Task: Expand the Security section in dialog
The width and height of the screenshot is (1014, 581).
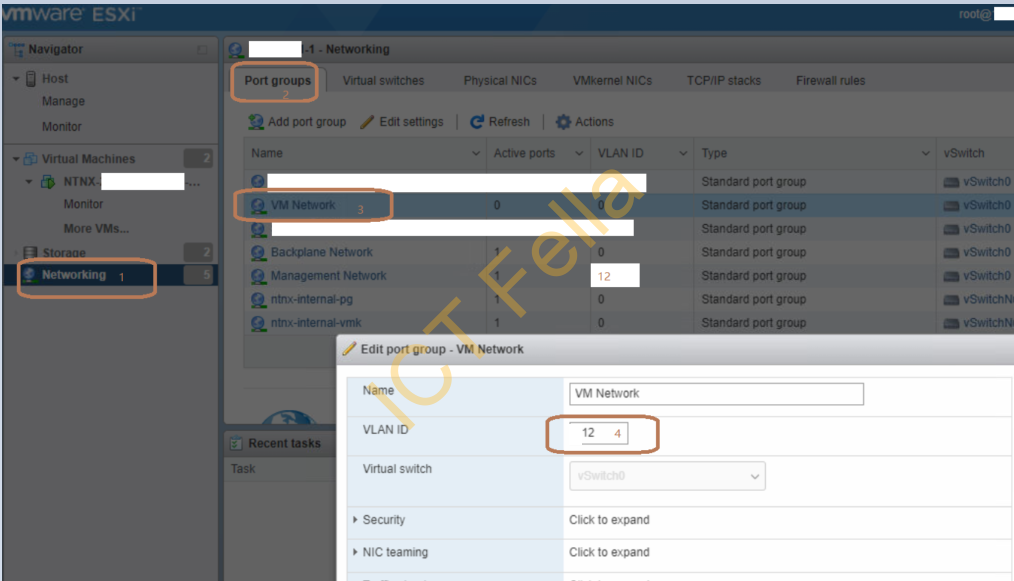Action: [x=355, y=520]
